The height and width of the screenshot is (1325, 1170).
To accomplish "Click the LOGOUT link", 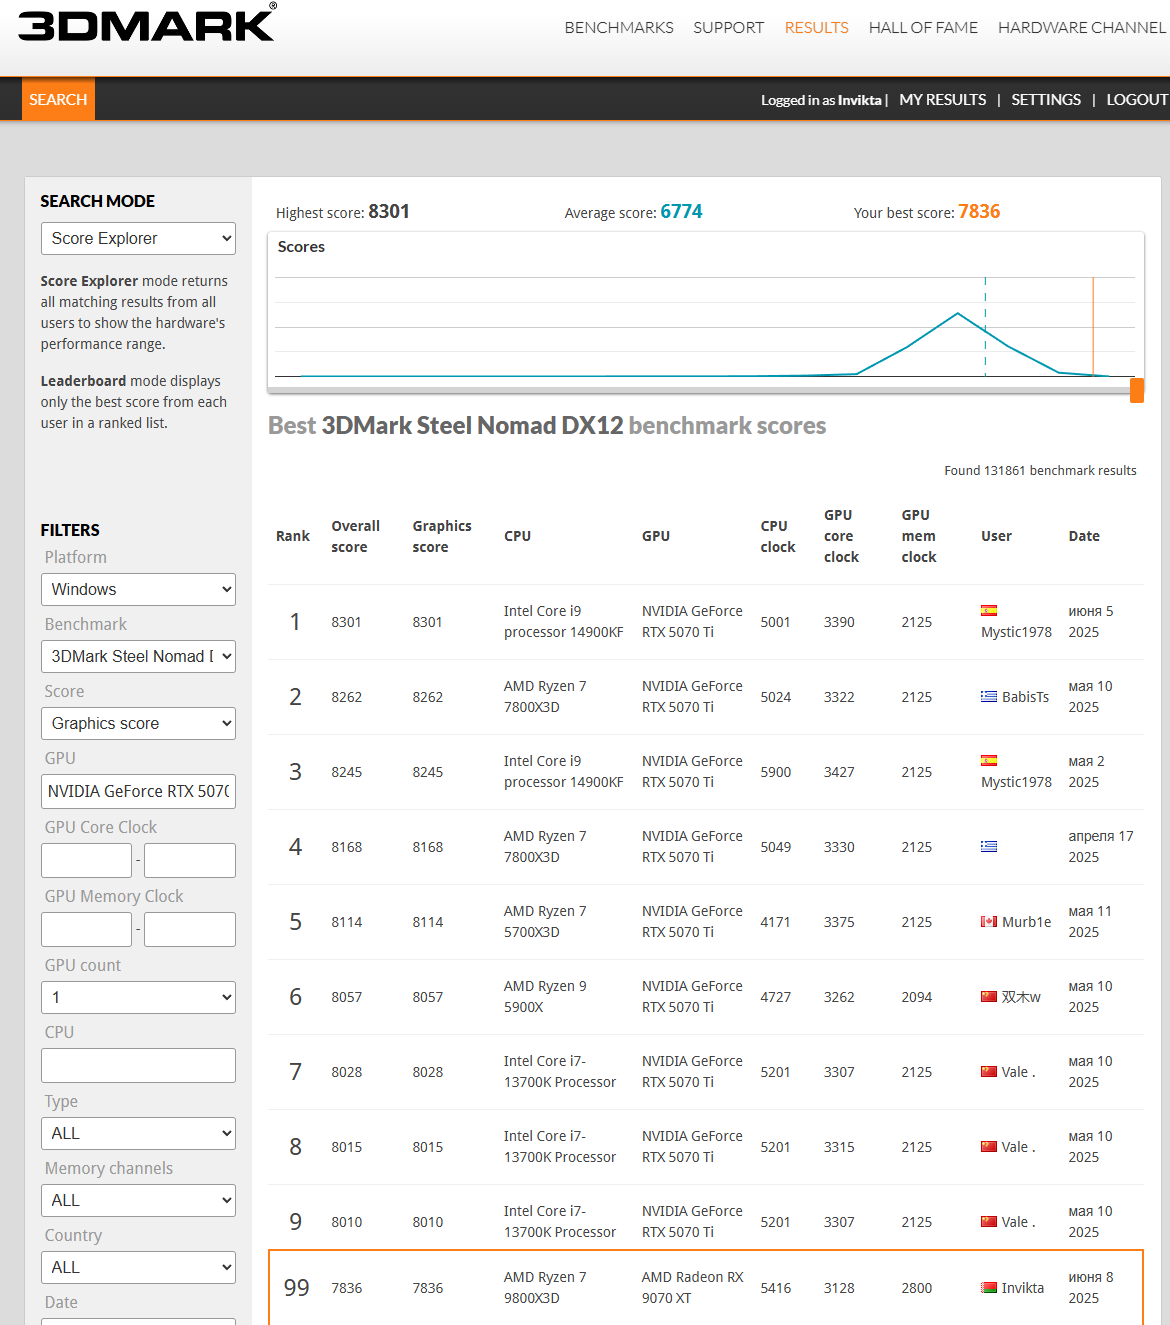I will pyautogui.click(x=1137, y=100).
